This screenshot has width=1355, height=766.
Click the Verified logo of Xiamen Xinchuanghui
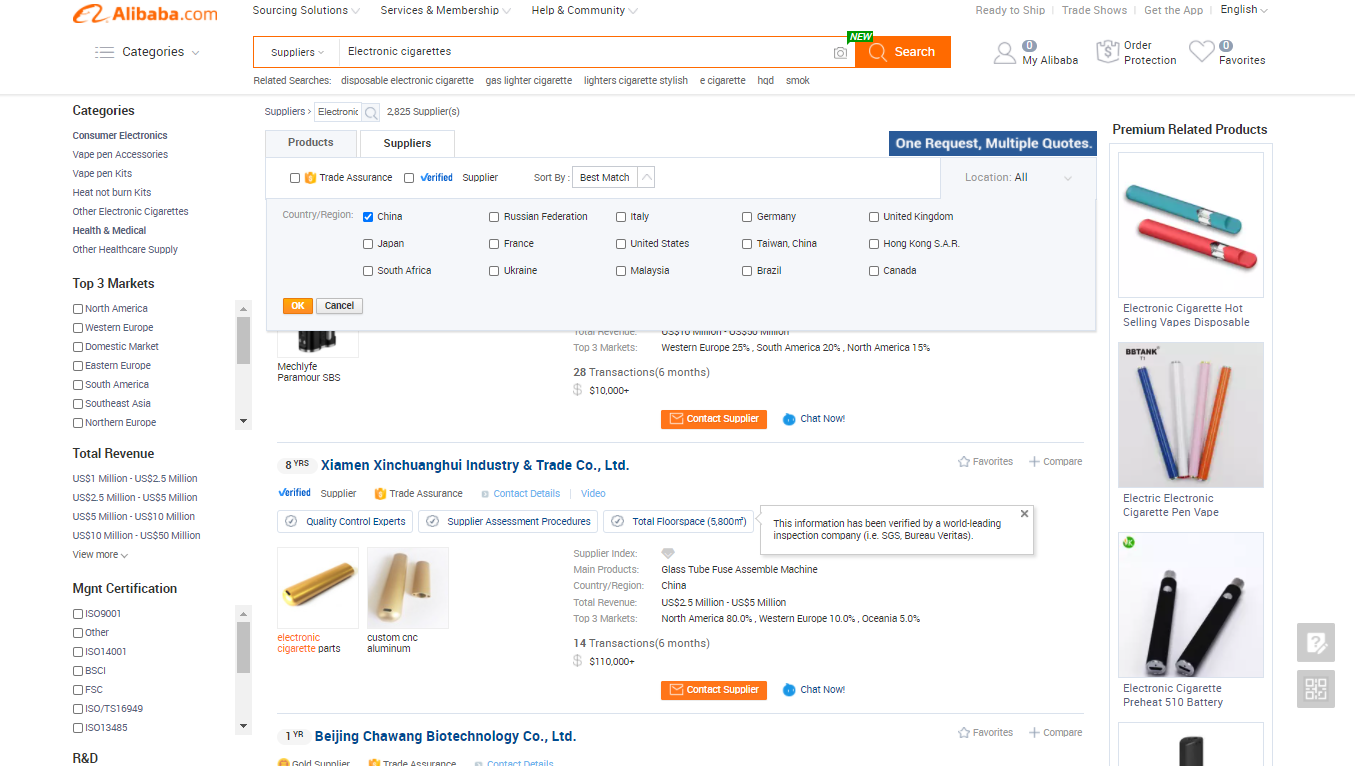tap(294, 493)
